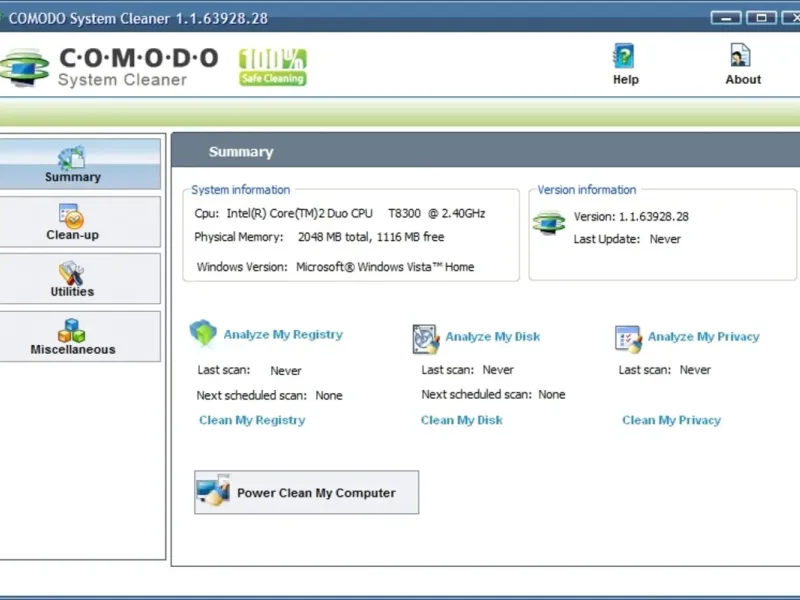Click the registry cube icon
Image resolution: width=800 pixels, height=600 pixels.
[x=203, y=333]
